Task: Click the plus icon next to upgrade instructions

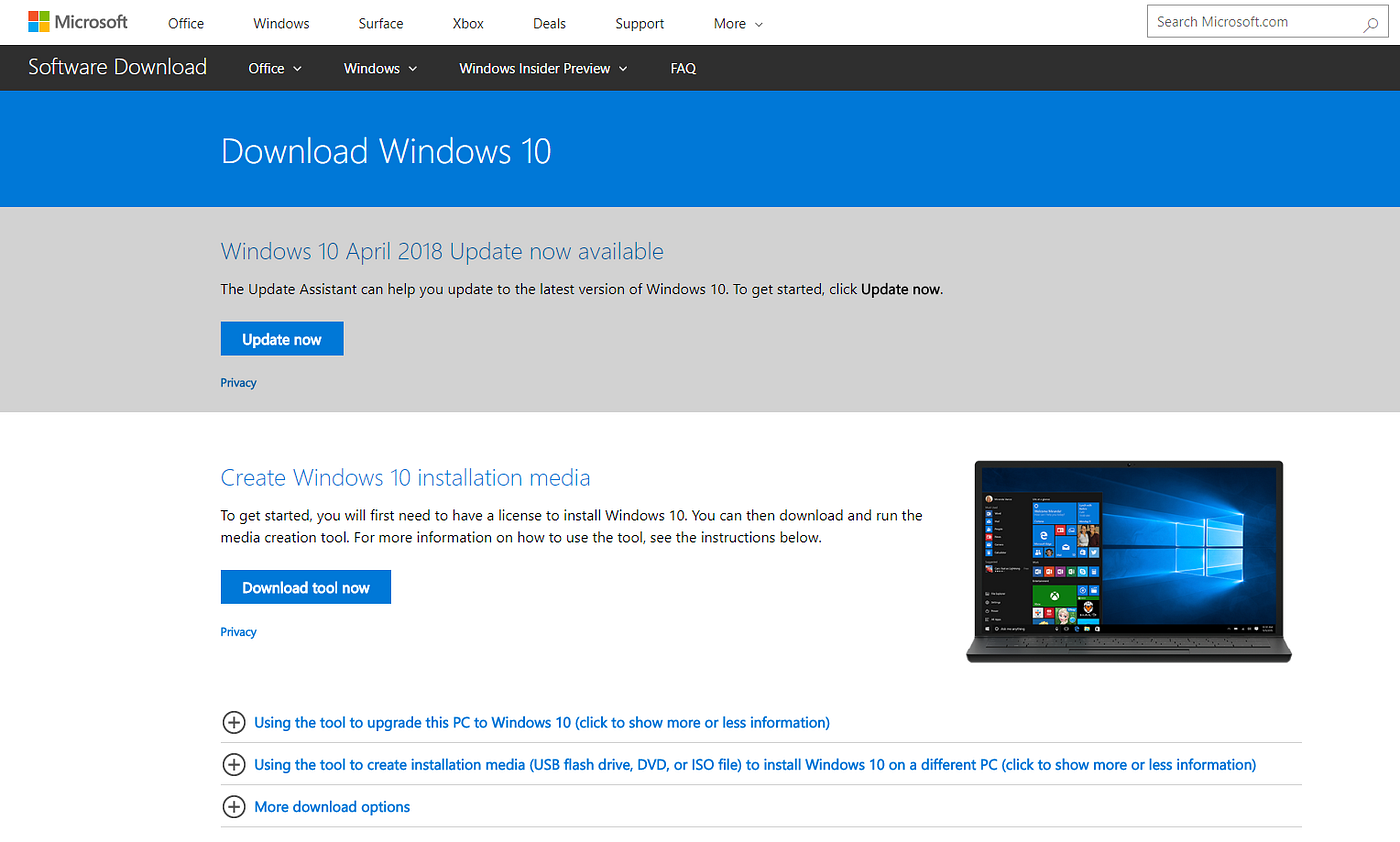Action: [x=234, y=722]
